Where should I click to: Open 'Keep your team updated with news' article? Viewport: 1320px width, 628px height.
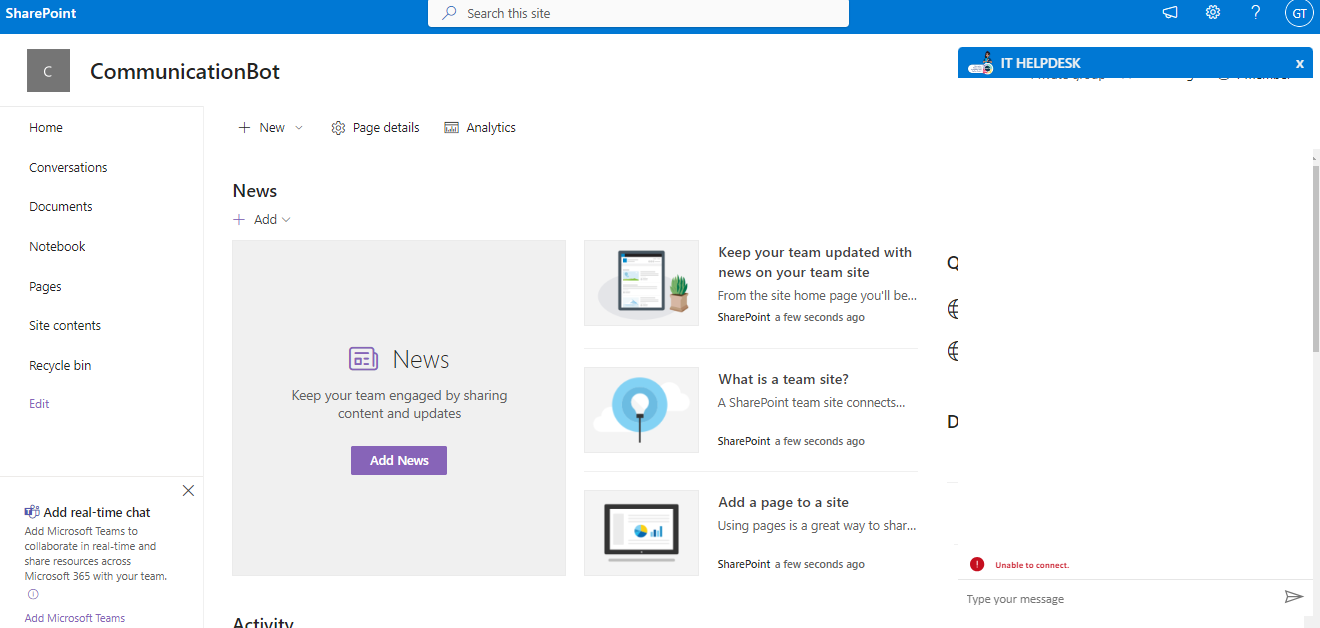pyautogui.click(x=815, y=262)
